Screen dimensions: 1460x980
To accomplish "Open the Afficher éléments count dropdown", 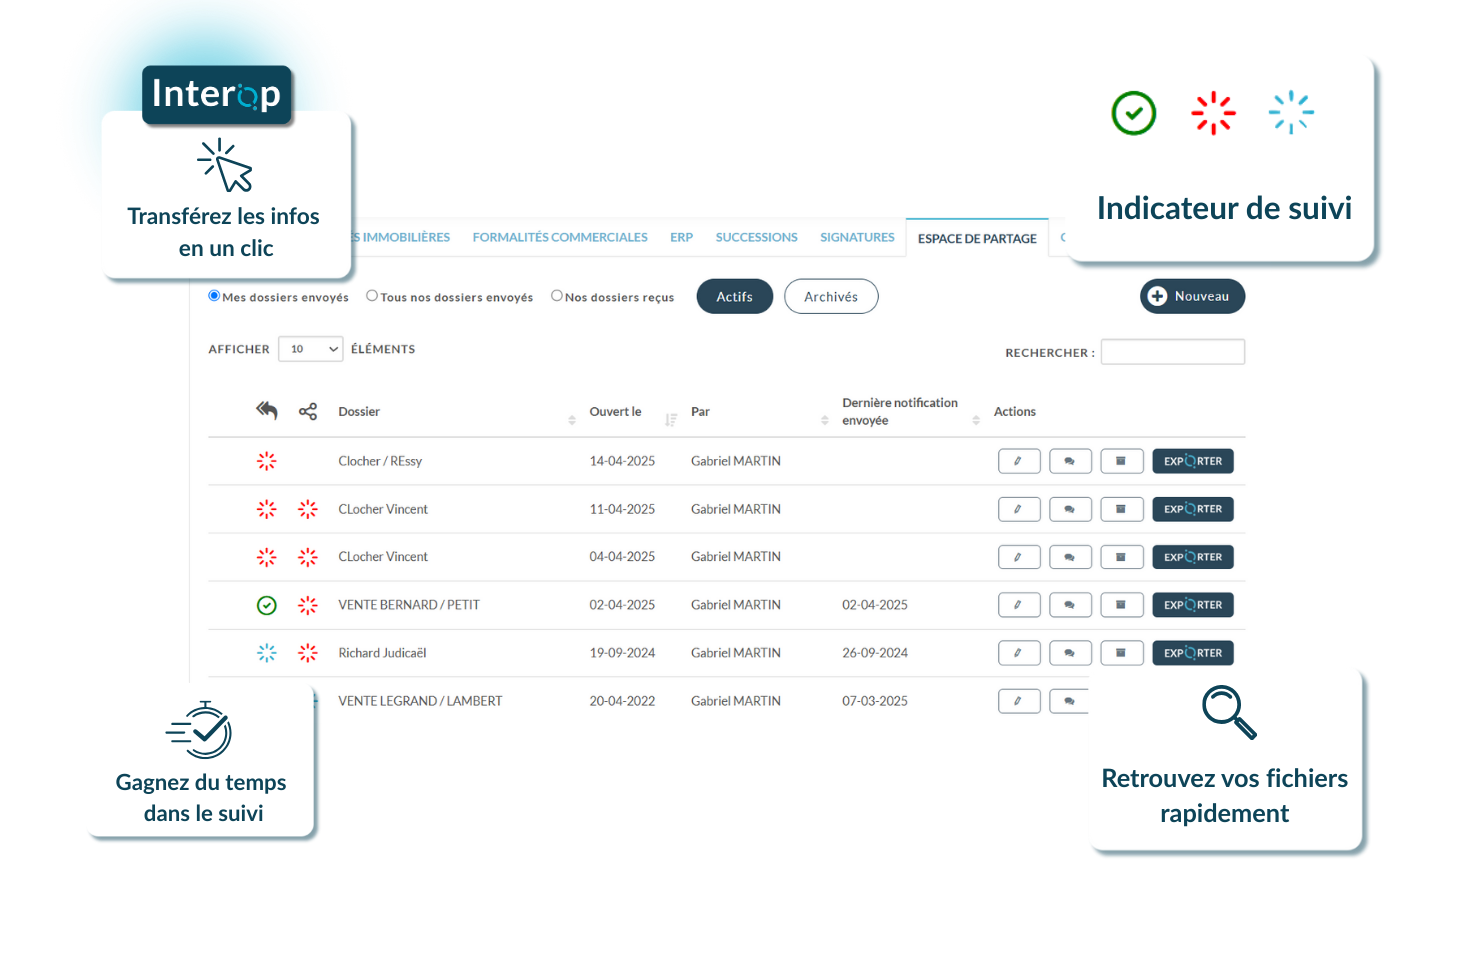I will pyautogui.click(x=310, y=349).
